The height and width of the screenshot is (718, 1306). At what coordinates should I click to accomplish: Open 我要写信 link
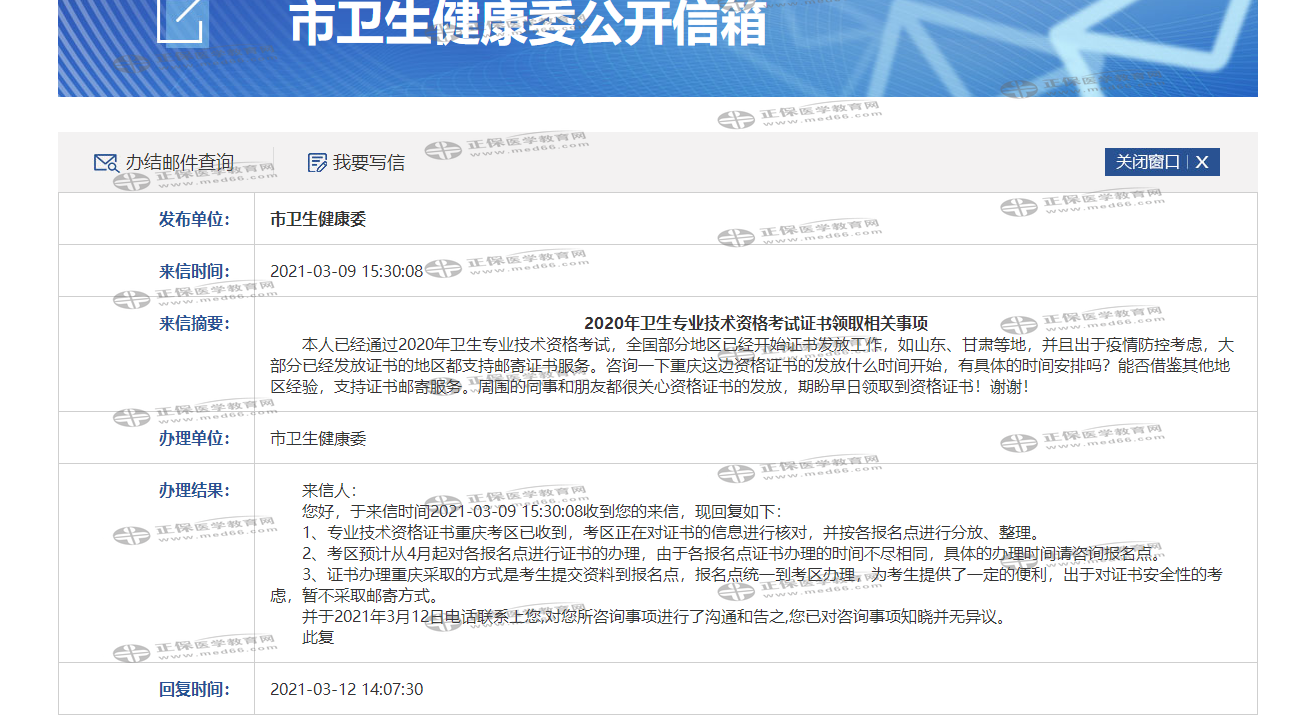point(369,163)
